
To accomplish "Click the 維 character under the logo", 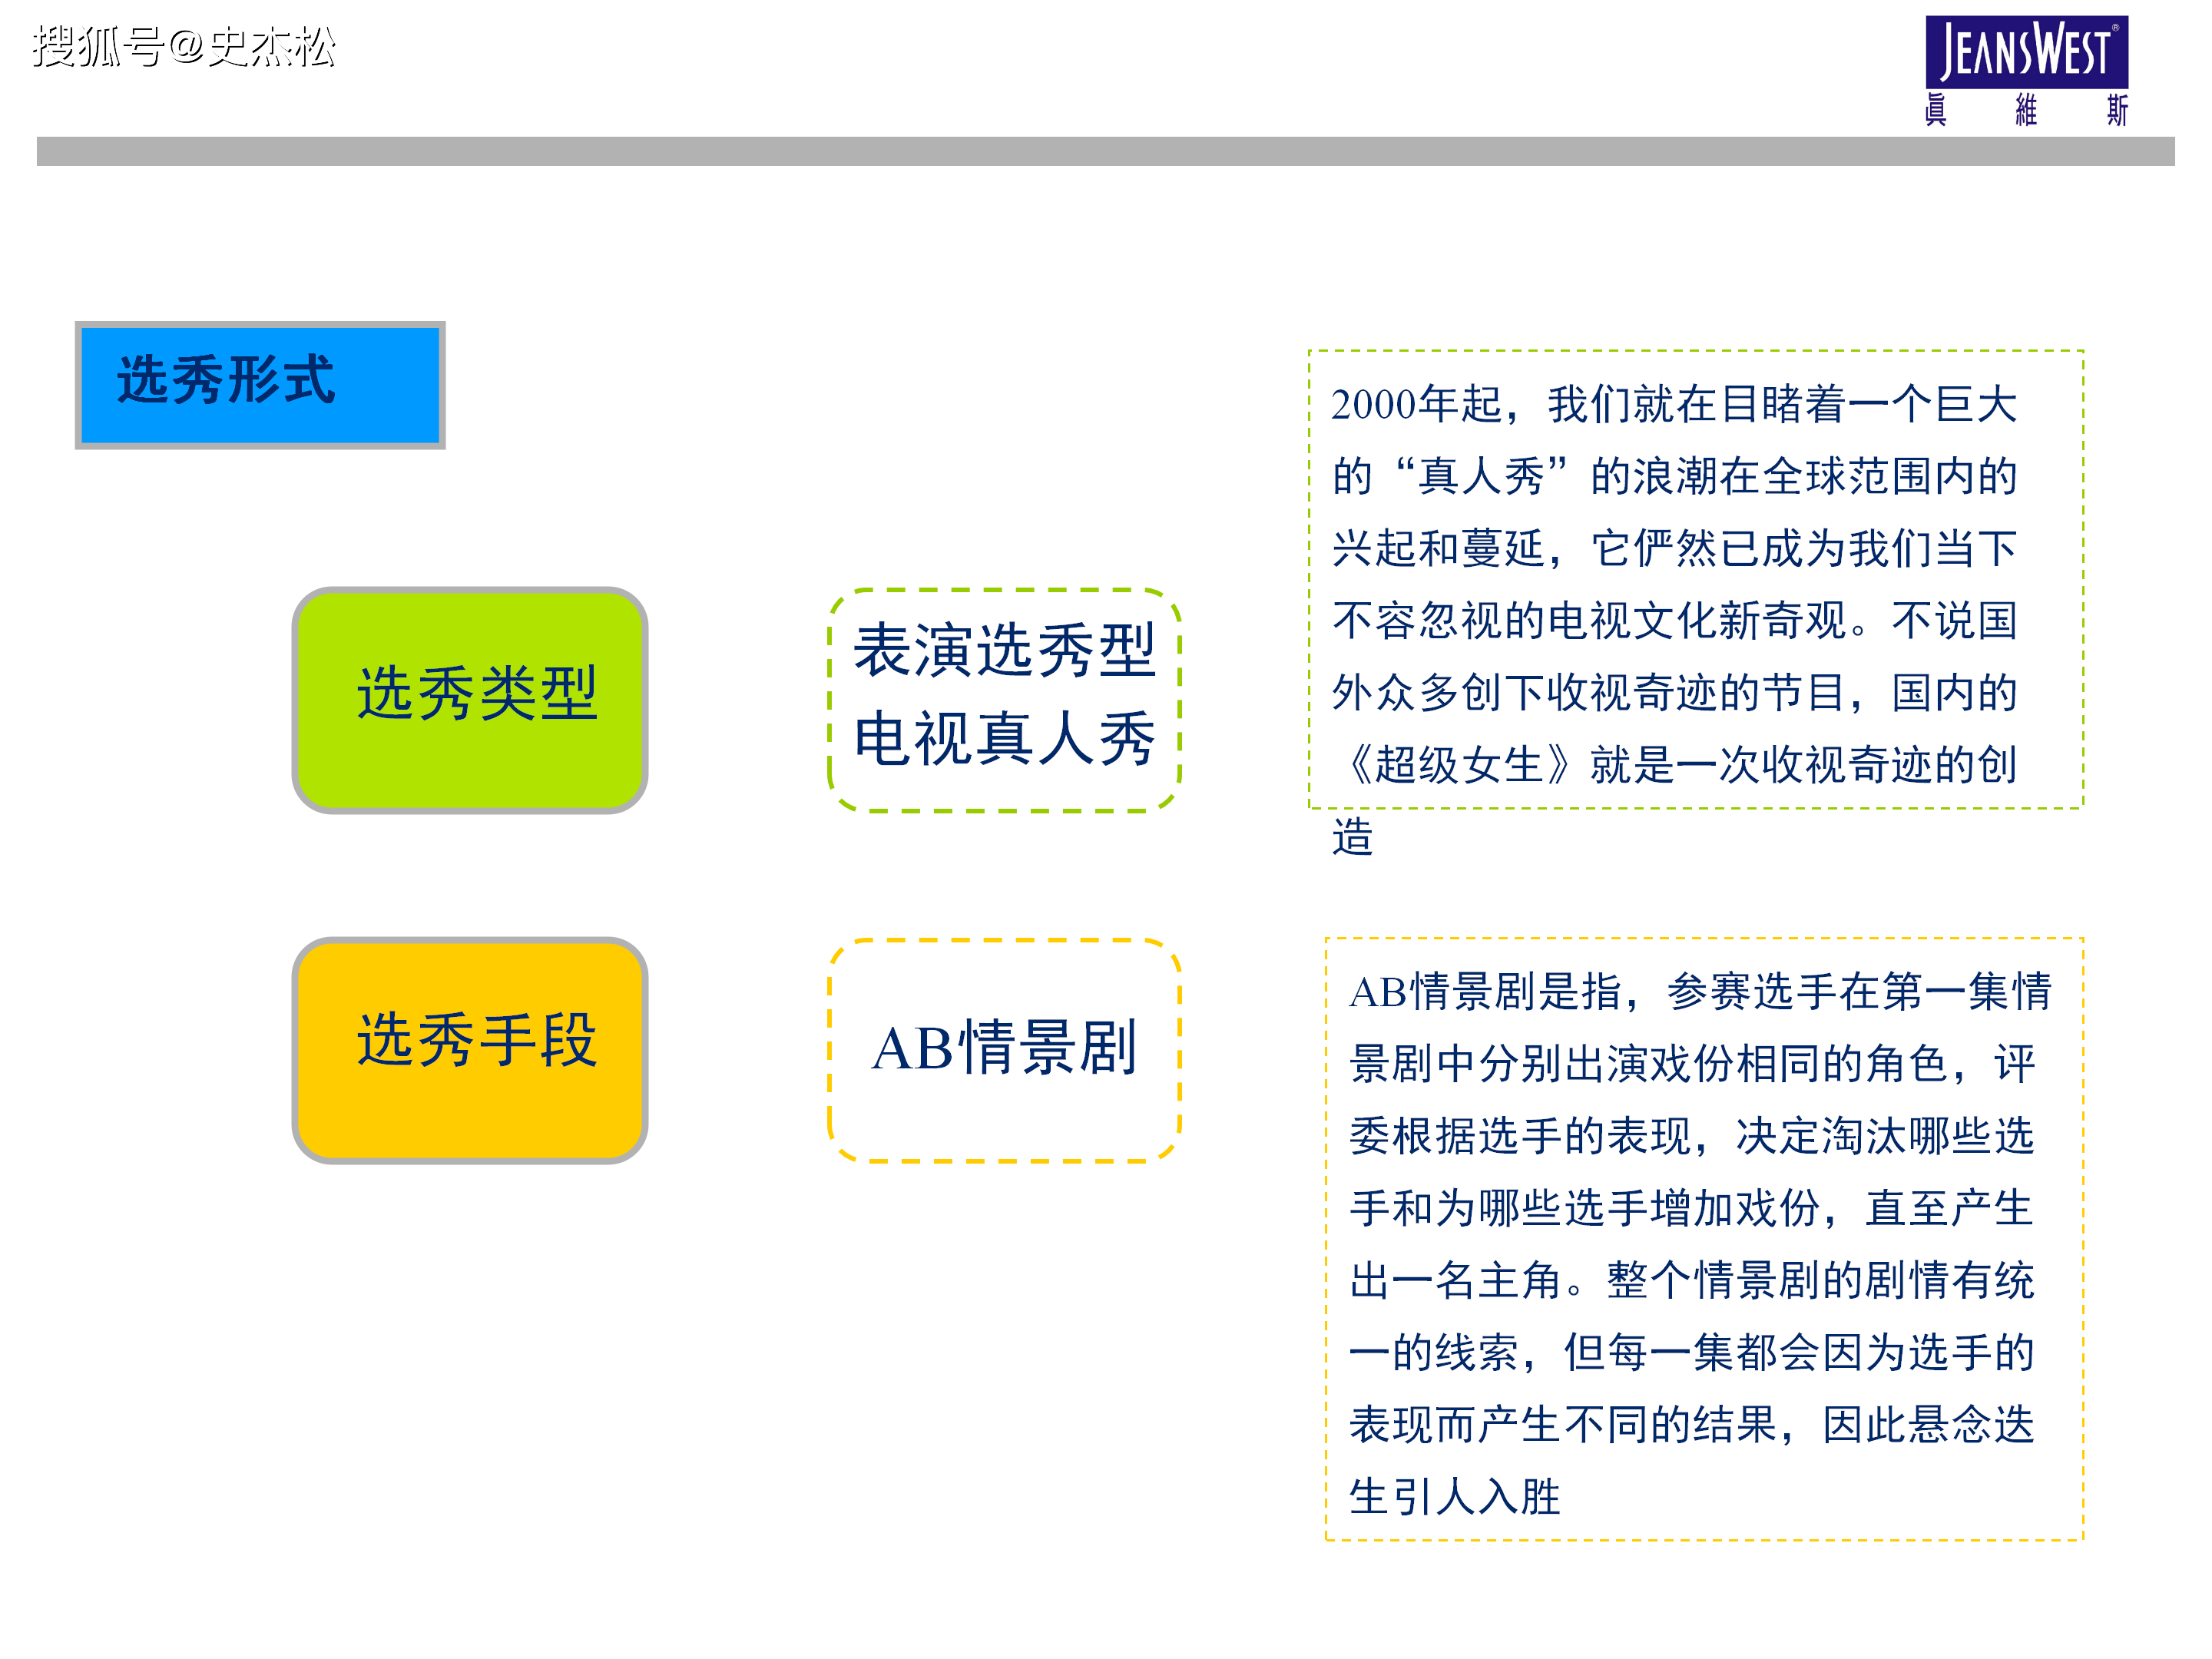I will coord(2025,109).
